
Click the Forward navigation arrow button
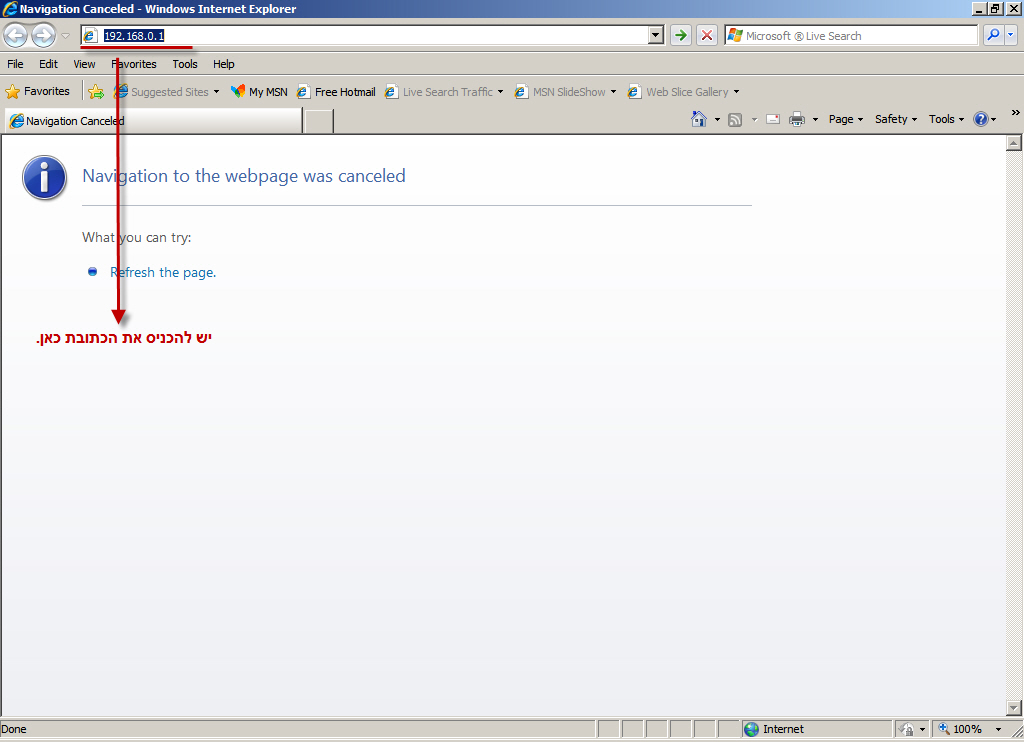[x=43, y=36]
